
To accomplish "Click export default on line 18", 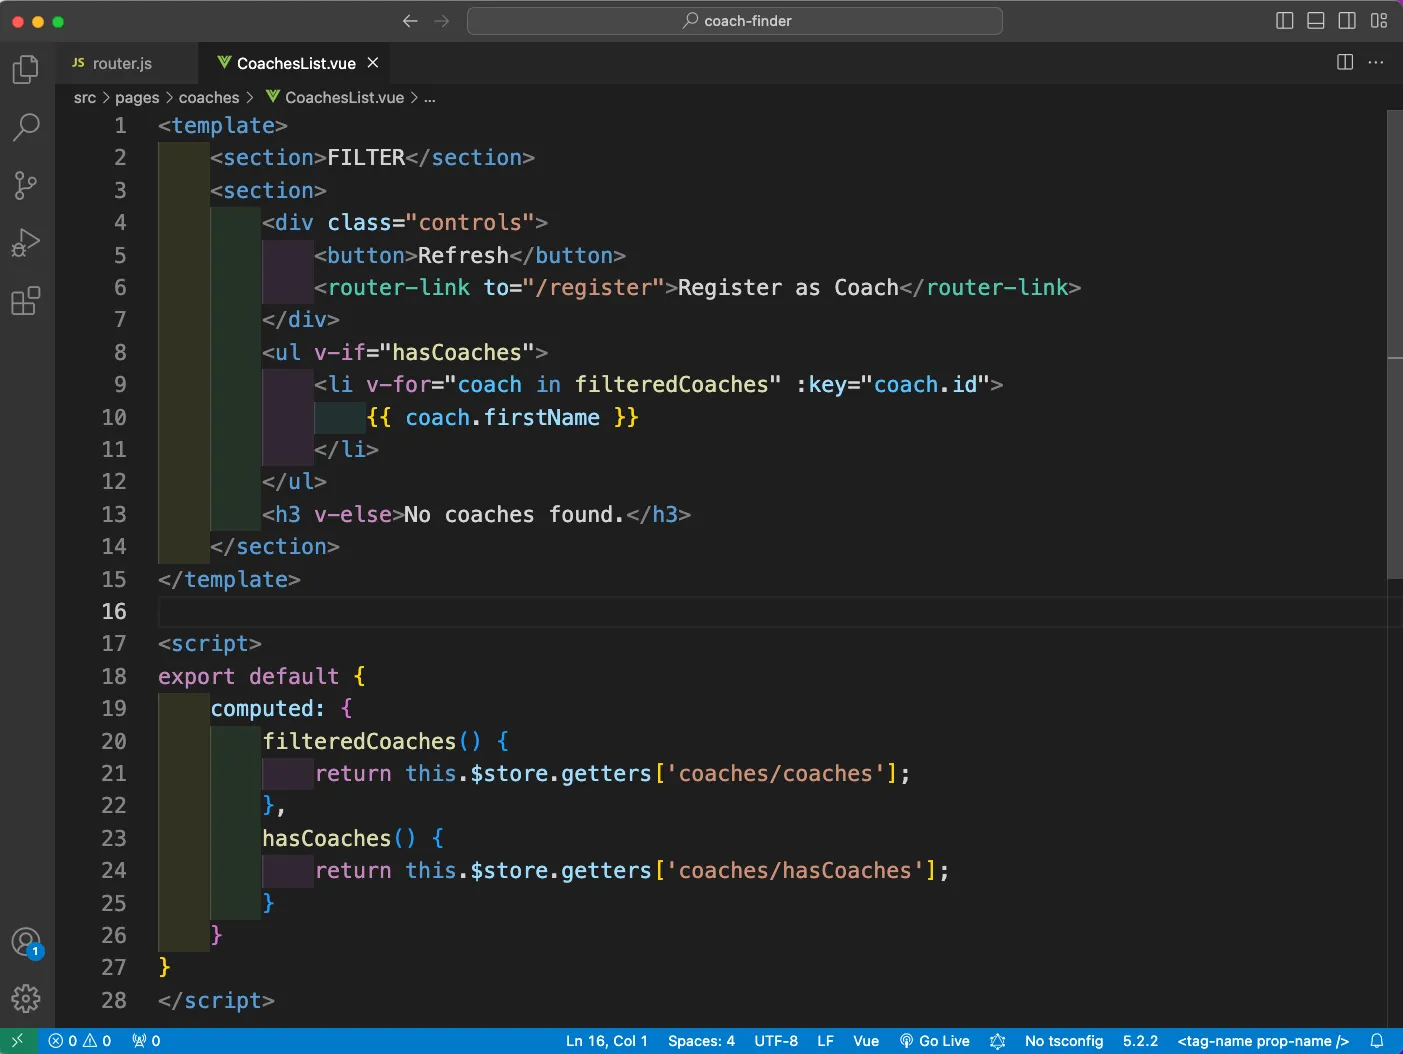I will coord(248,676).
